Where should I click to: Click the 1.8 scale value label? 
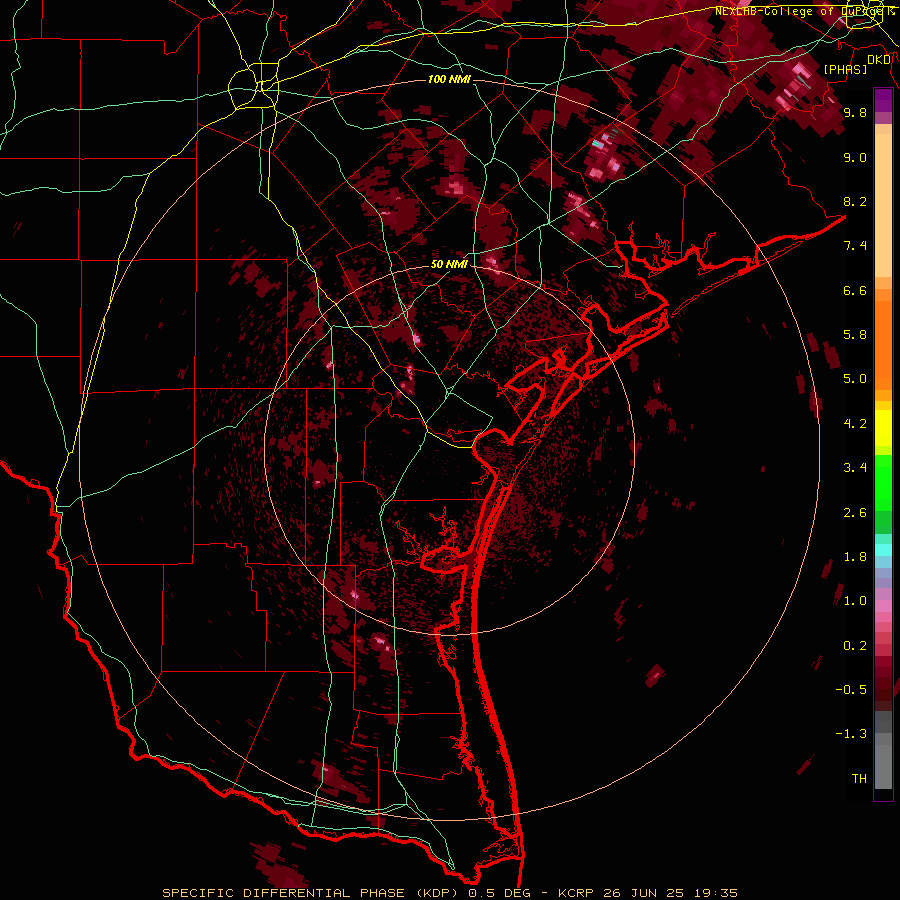pyautogui.click(x=855, y=557)
